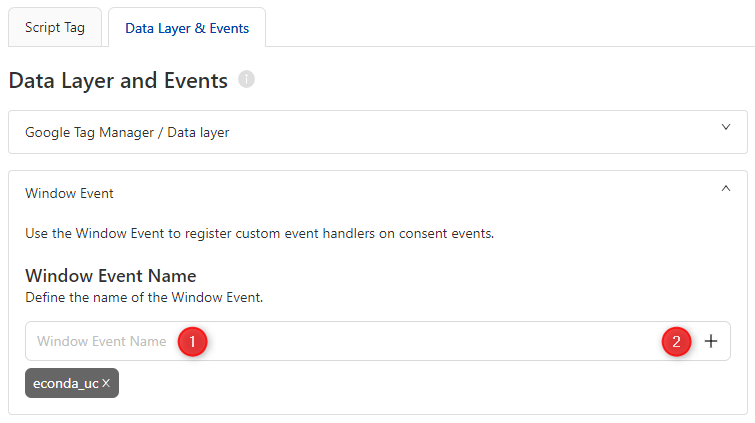Click the 'Use the Window Event to register' description
The width and height of the screenshot is (755, 423).
[x=260, y=234]
